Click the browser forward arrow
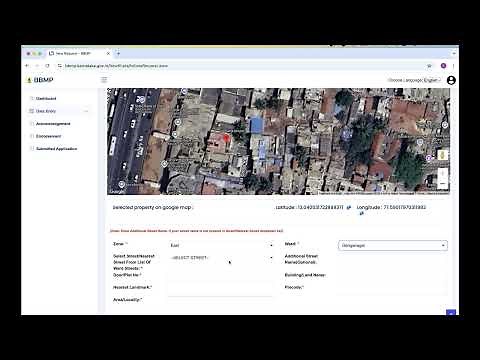The image size is (480, 360). [37, 66]
